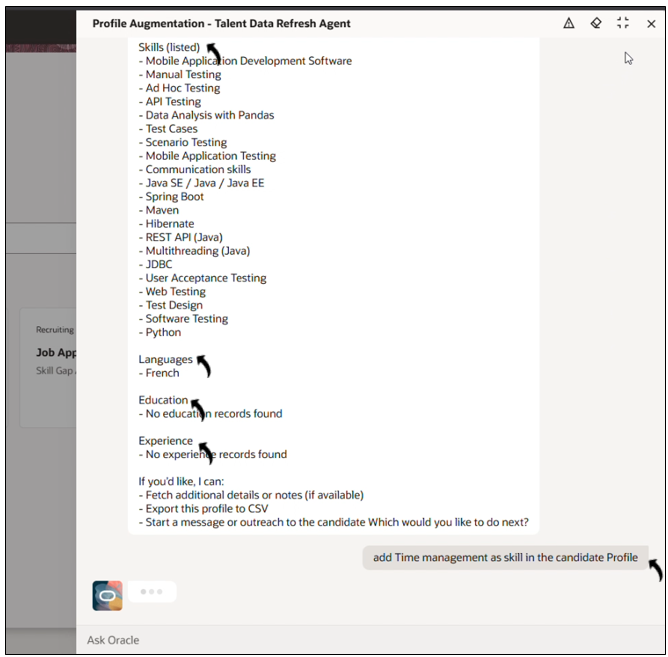This screenshot has height=657, width=668.
Task: Click the Experience heading in the response
Action: pyautogui.click(x=165, y=441)
